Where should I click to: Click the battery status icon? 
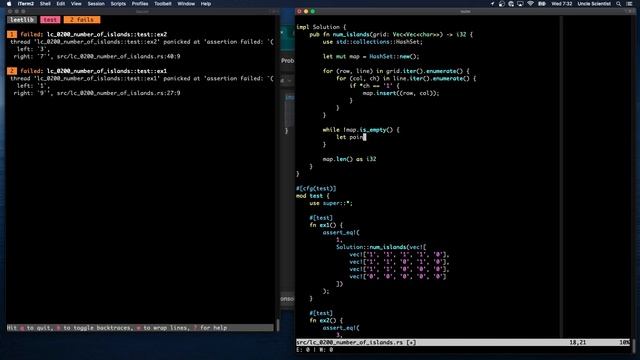pyautogui.click(x=542, y=4)
